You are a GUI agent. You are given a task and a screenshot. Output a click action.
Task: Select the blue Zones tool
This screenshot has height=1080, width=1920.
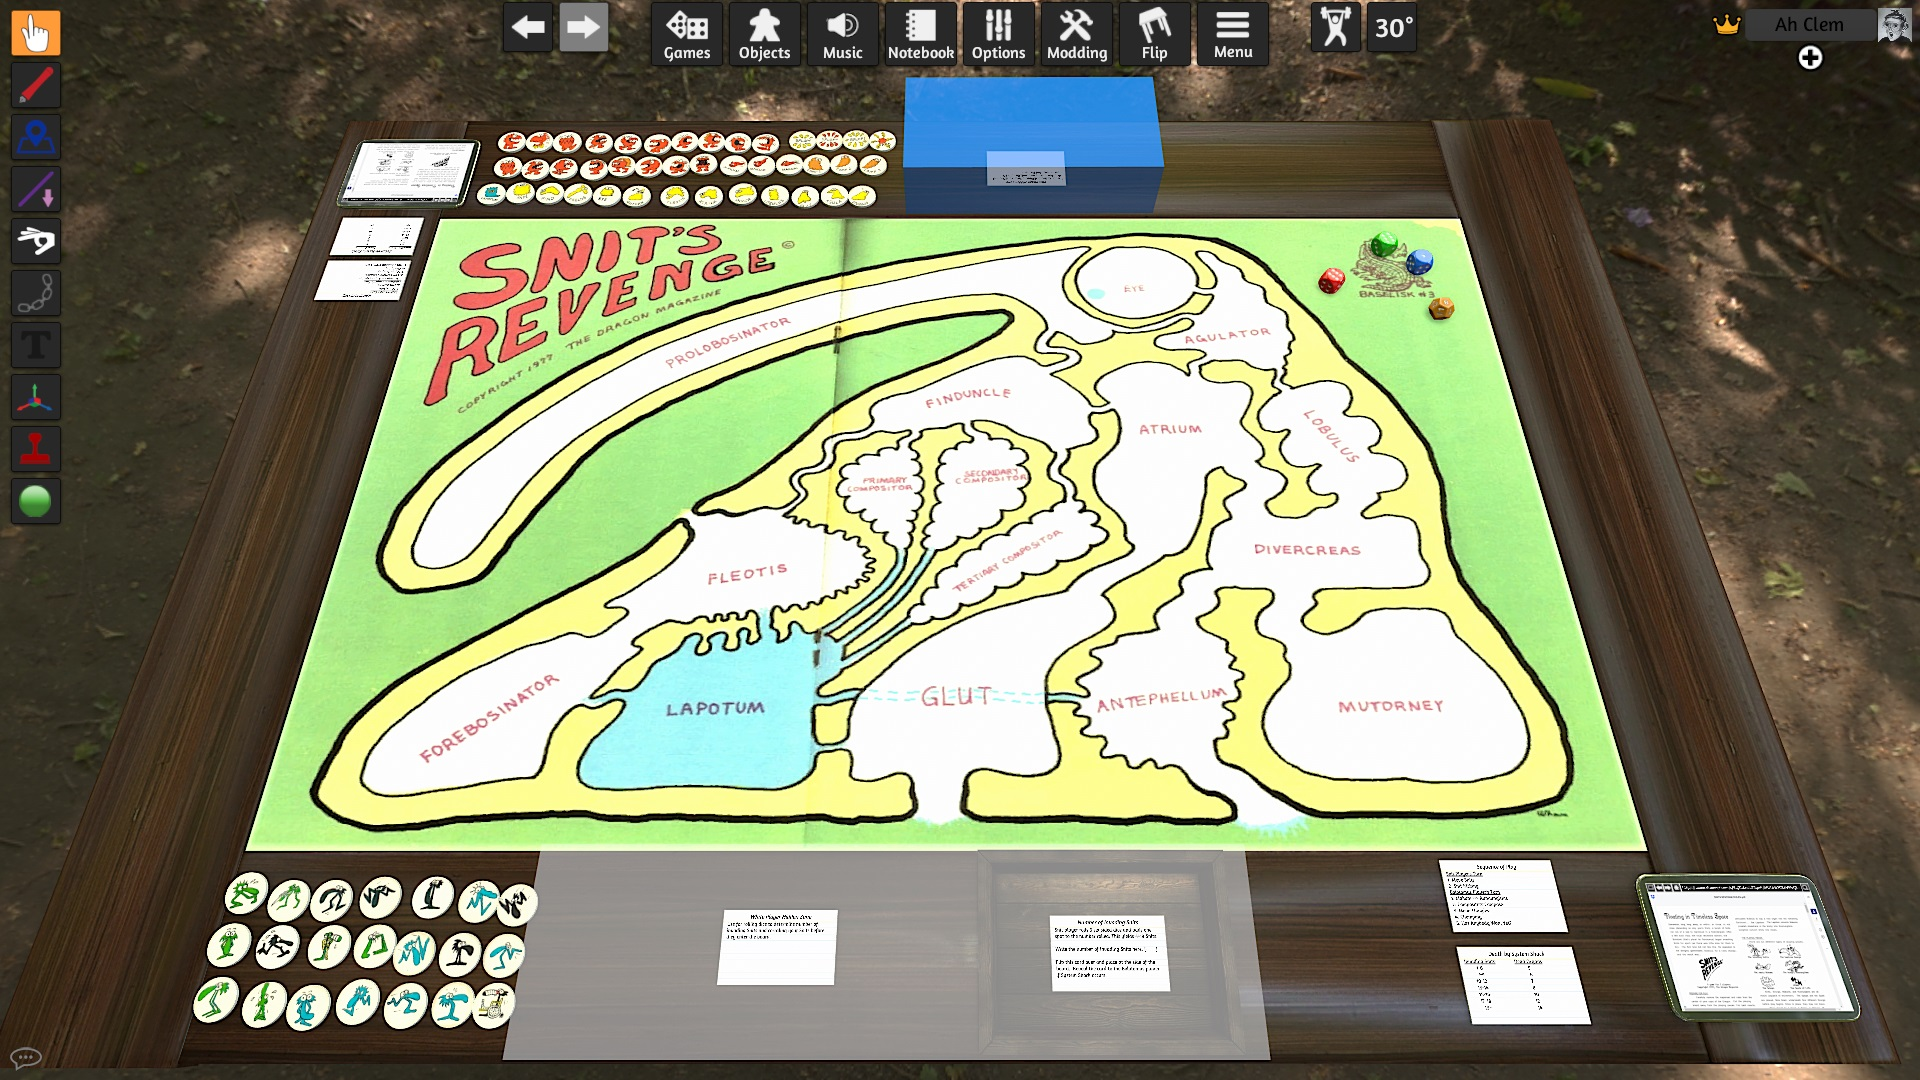point(35,137)
